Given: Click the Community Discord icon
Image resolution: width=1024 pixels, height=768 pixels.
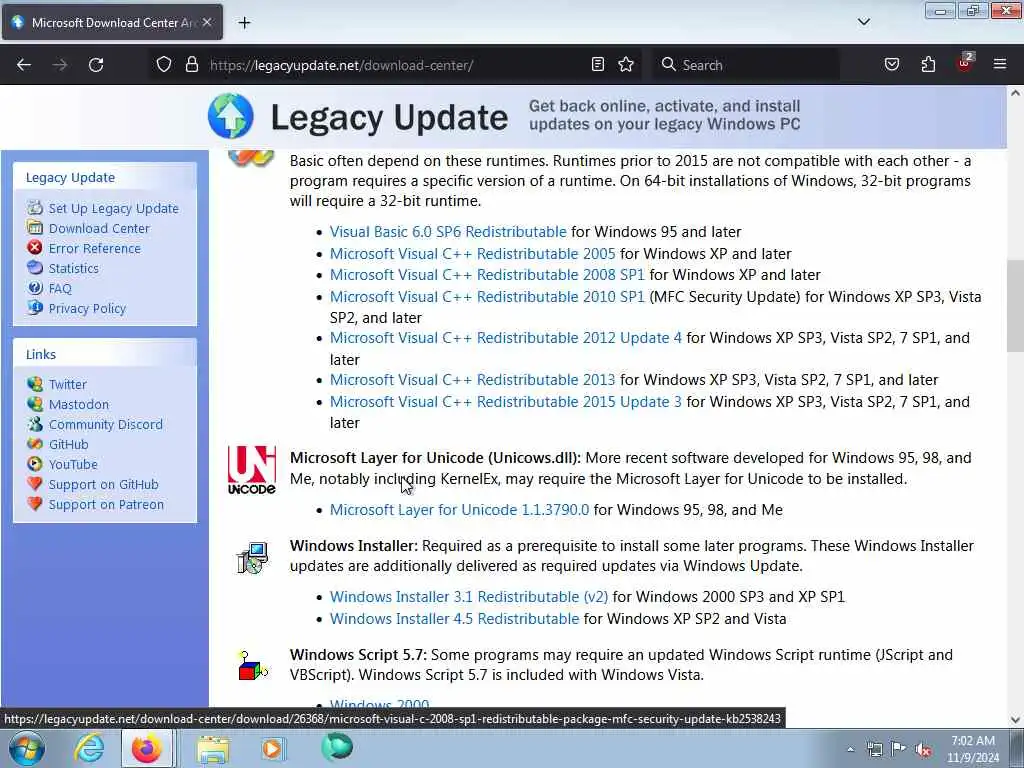Looking at the screenshot, I should (35, 424).
